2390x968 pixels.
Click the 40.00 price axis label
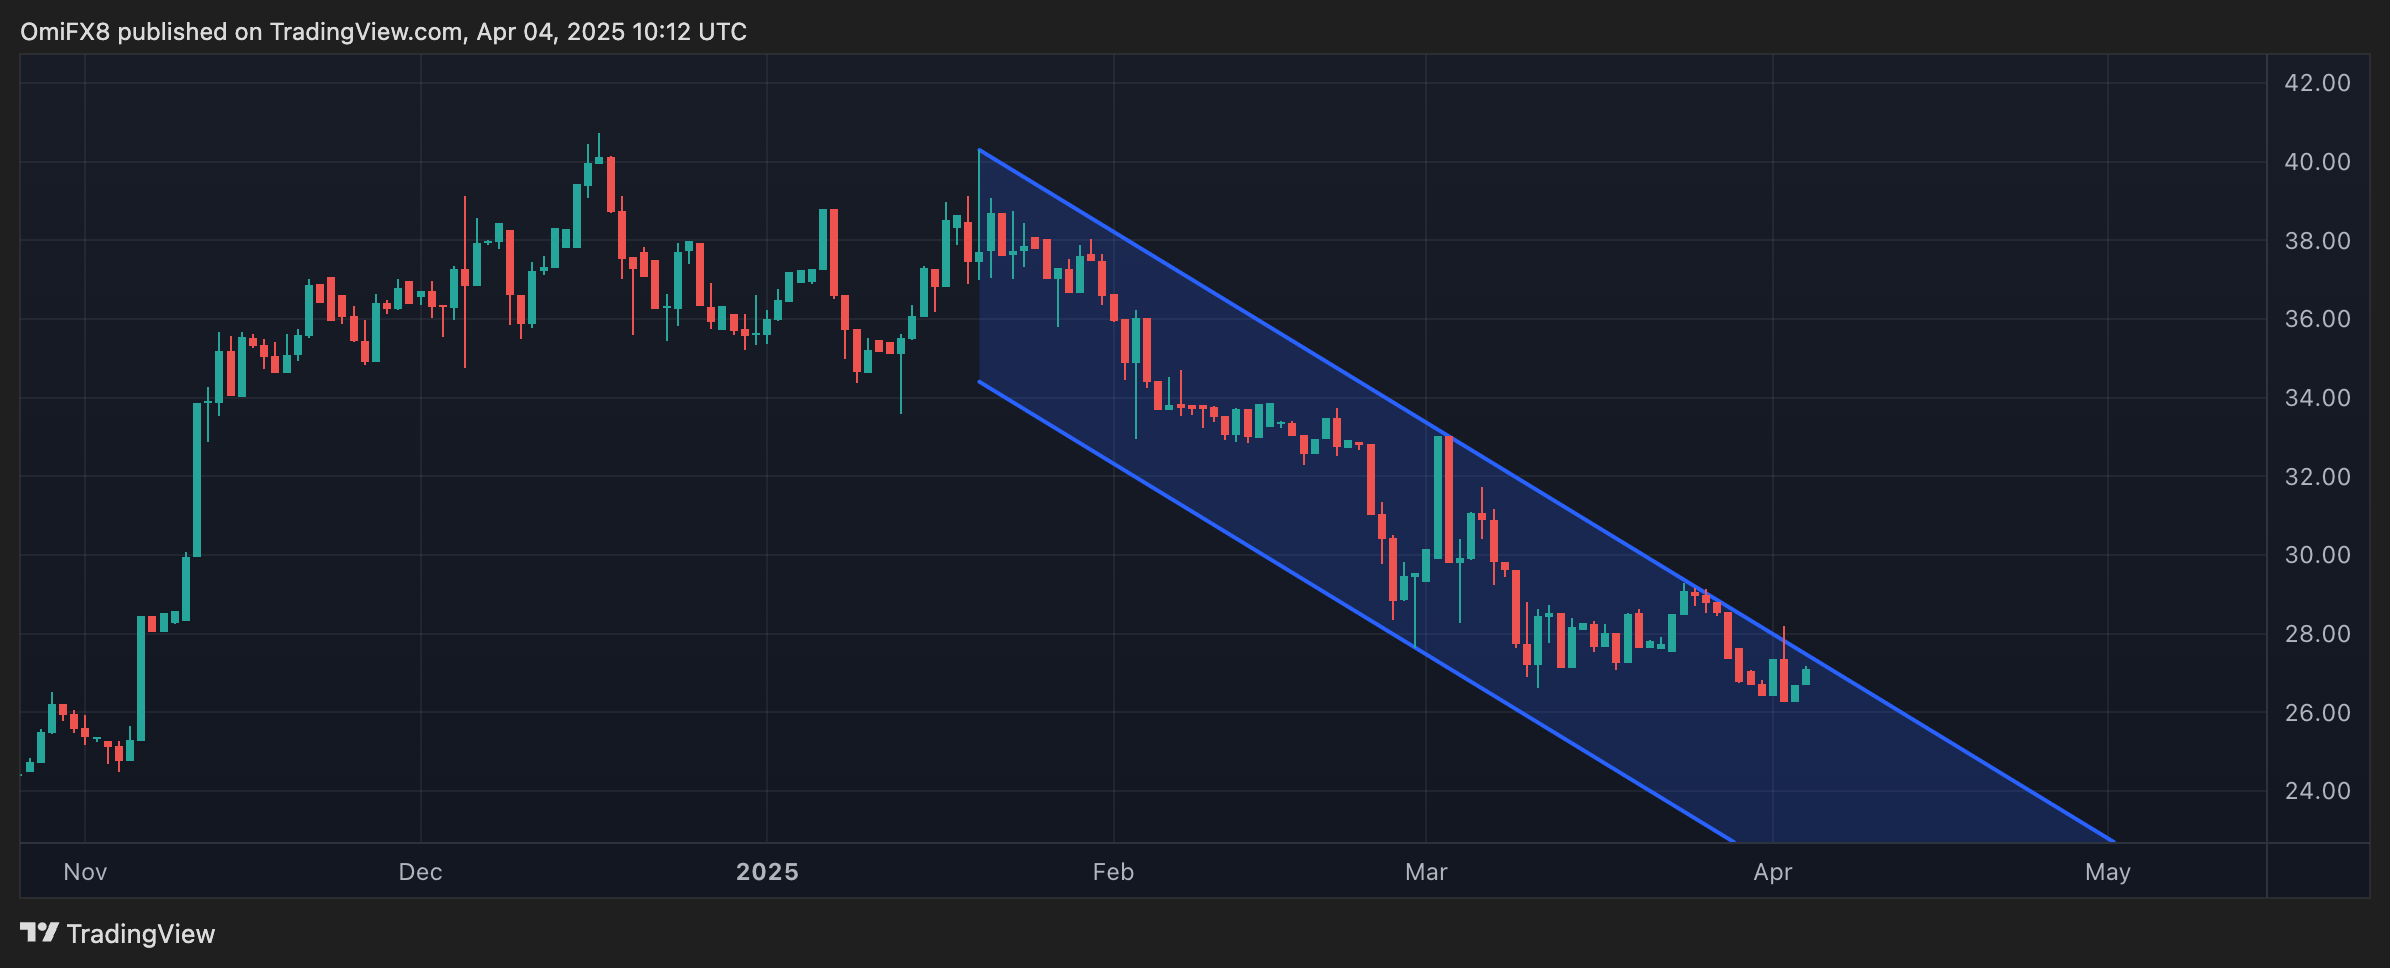pos(2317,162)
